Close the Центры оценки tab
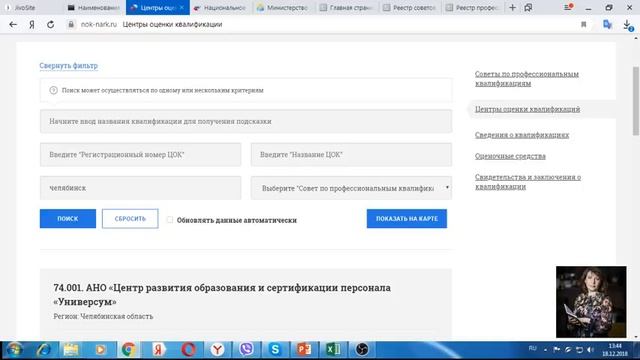Viewport: 640px width, 360px height. (x=182, y=7)
